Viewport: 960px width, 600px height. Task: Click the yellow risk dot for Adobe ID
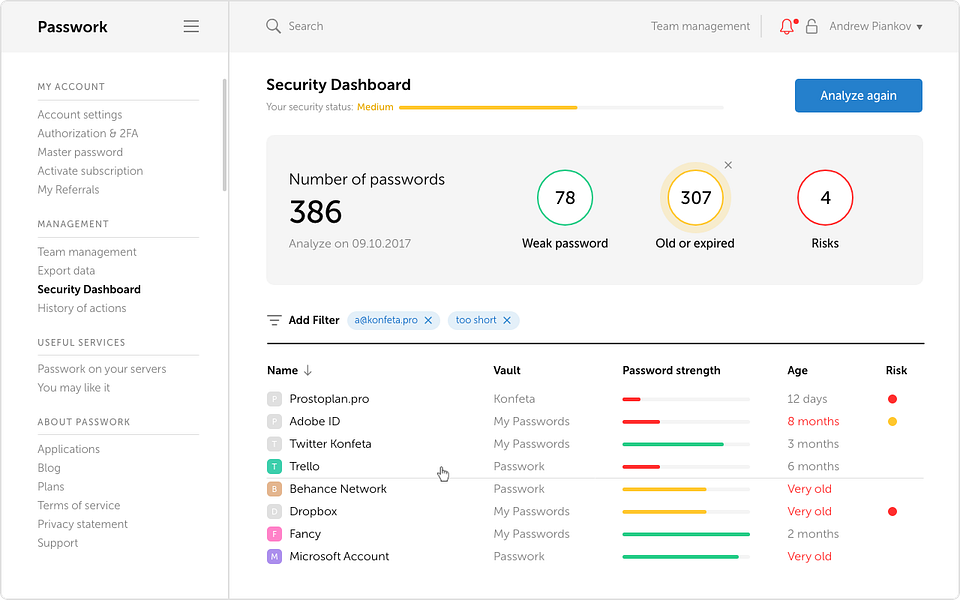click(x=893, y=421)
